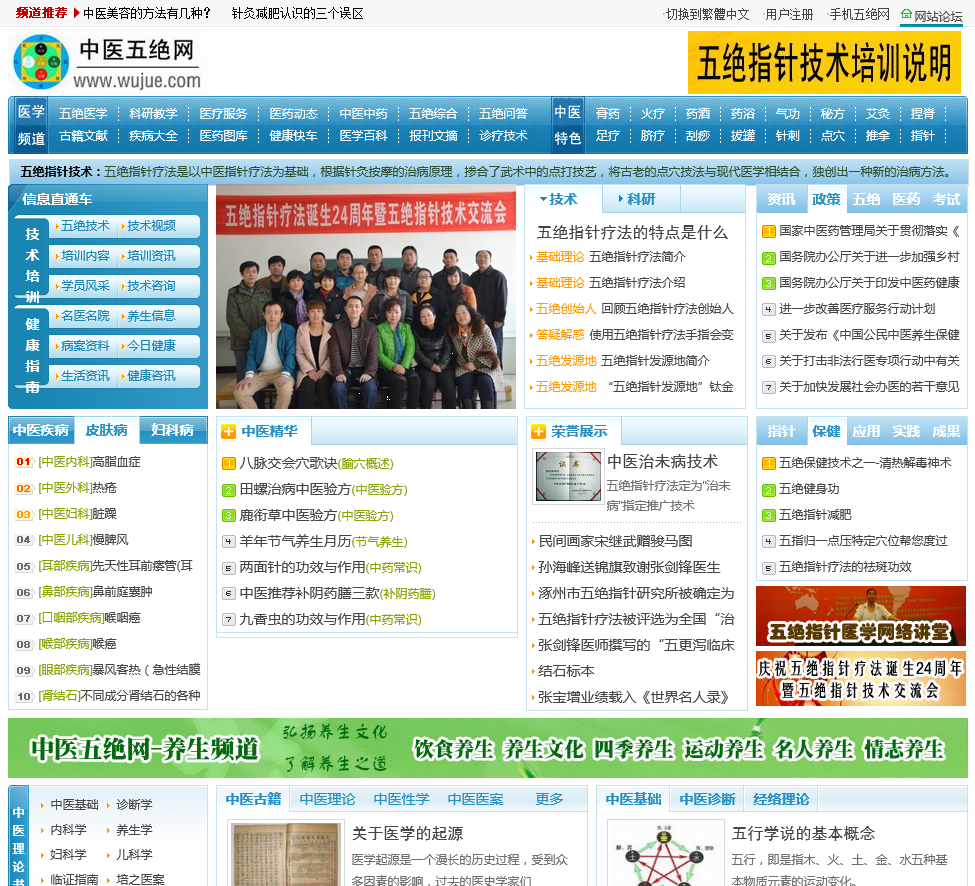The width and height of the screenshot is (975, 886).
Task: Switch to the 经络理论 tab
Action: click(781, 799)
